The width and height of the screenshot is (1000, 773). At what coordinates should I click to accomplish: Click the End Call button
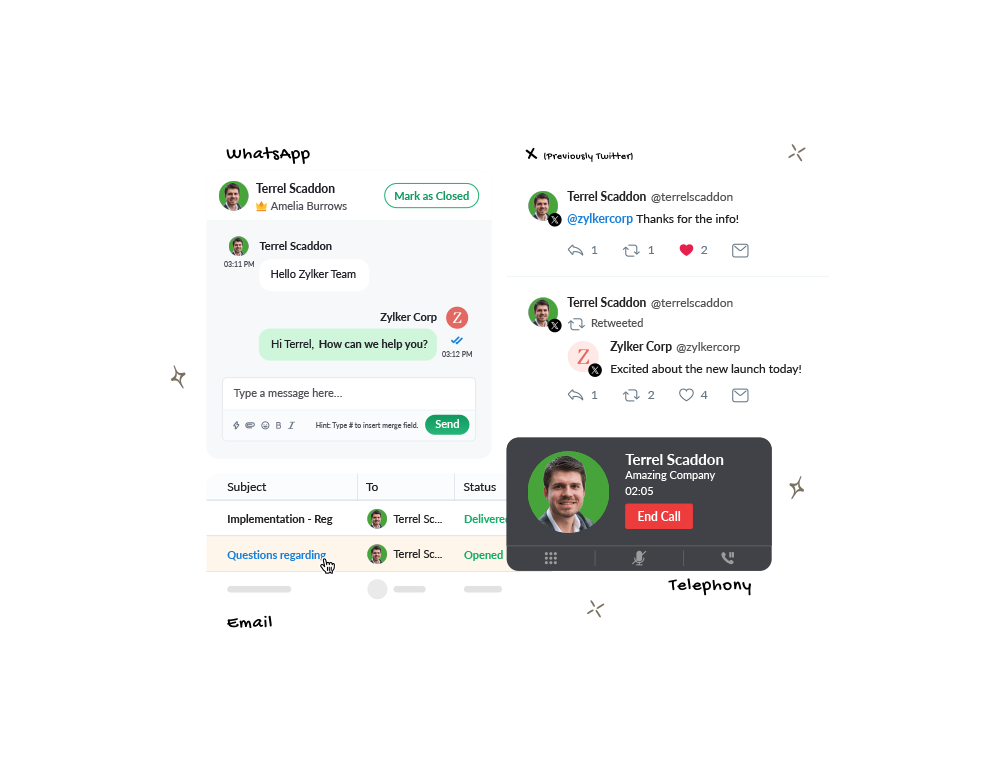659,516
